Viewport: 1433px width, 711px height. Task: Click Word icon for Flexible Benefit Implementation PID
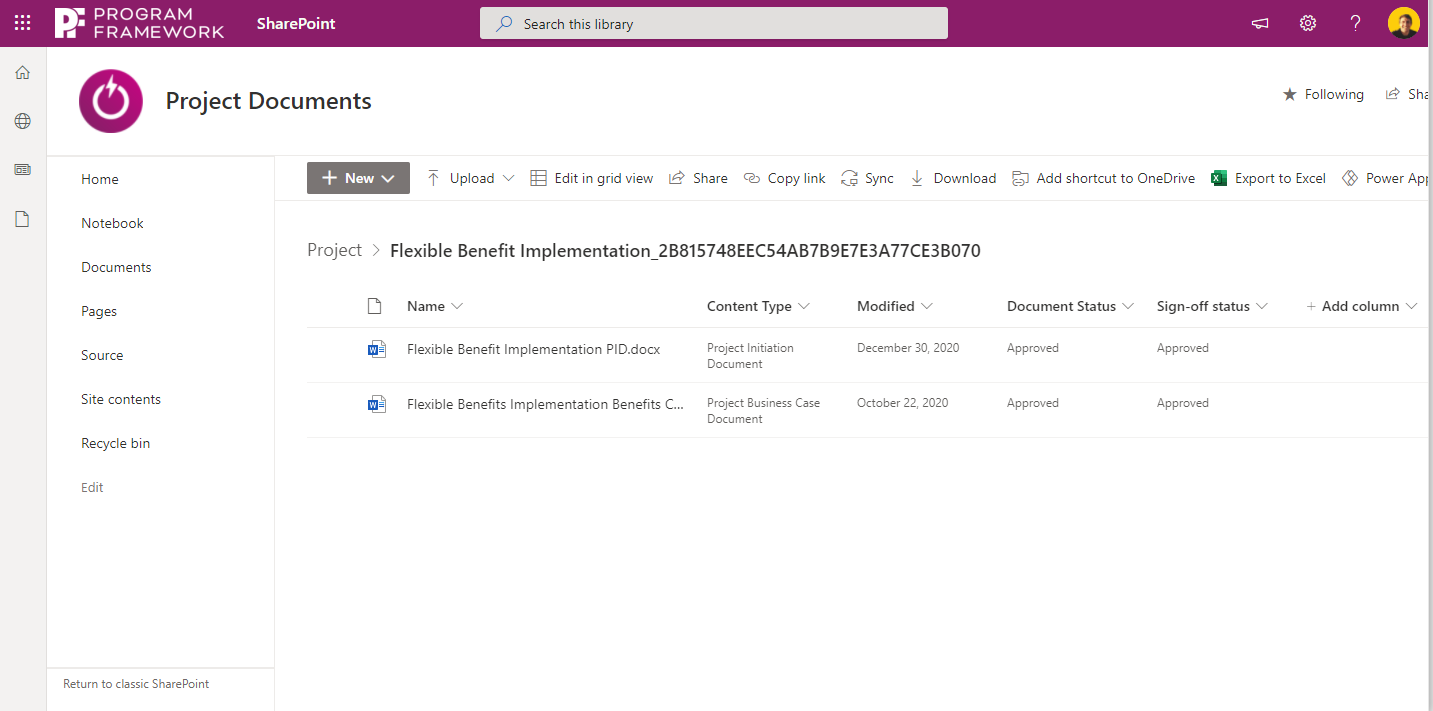[x=377, y=349]
